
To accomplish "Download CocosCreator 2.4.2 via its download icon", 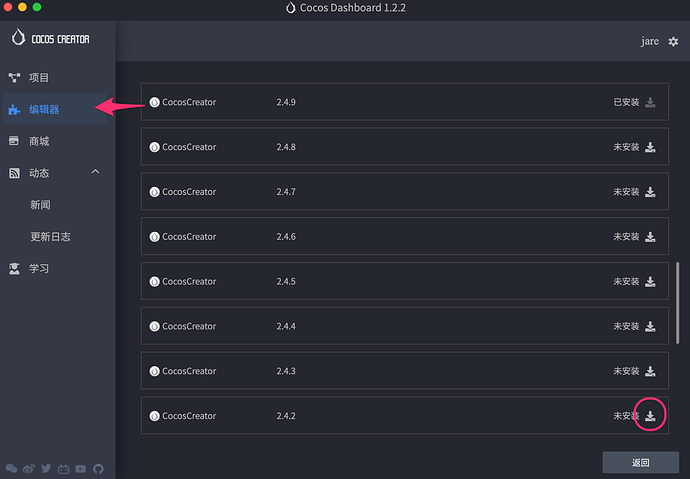I will tap(650, 416).
